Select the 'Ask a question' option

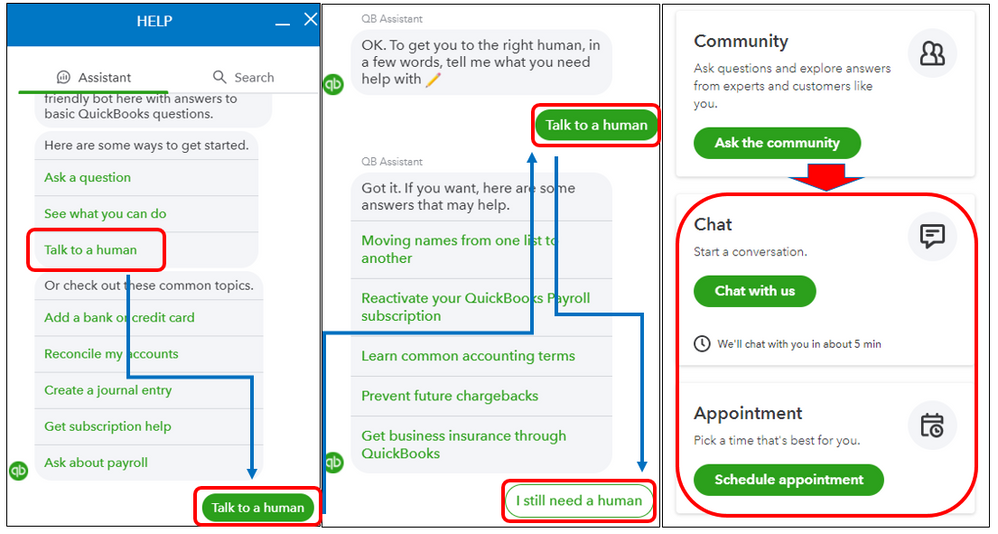pos(88,178)
